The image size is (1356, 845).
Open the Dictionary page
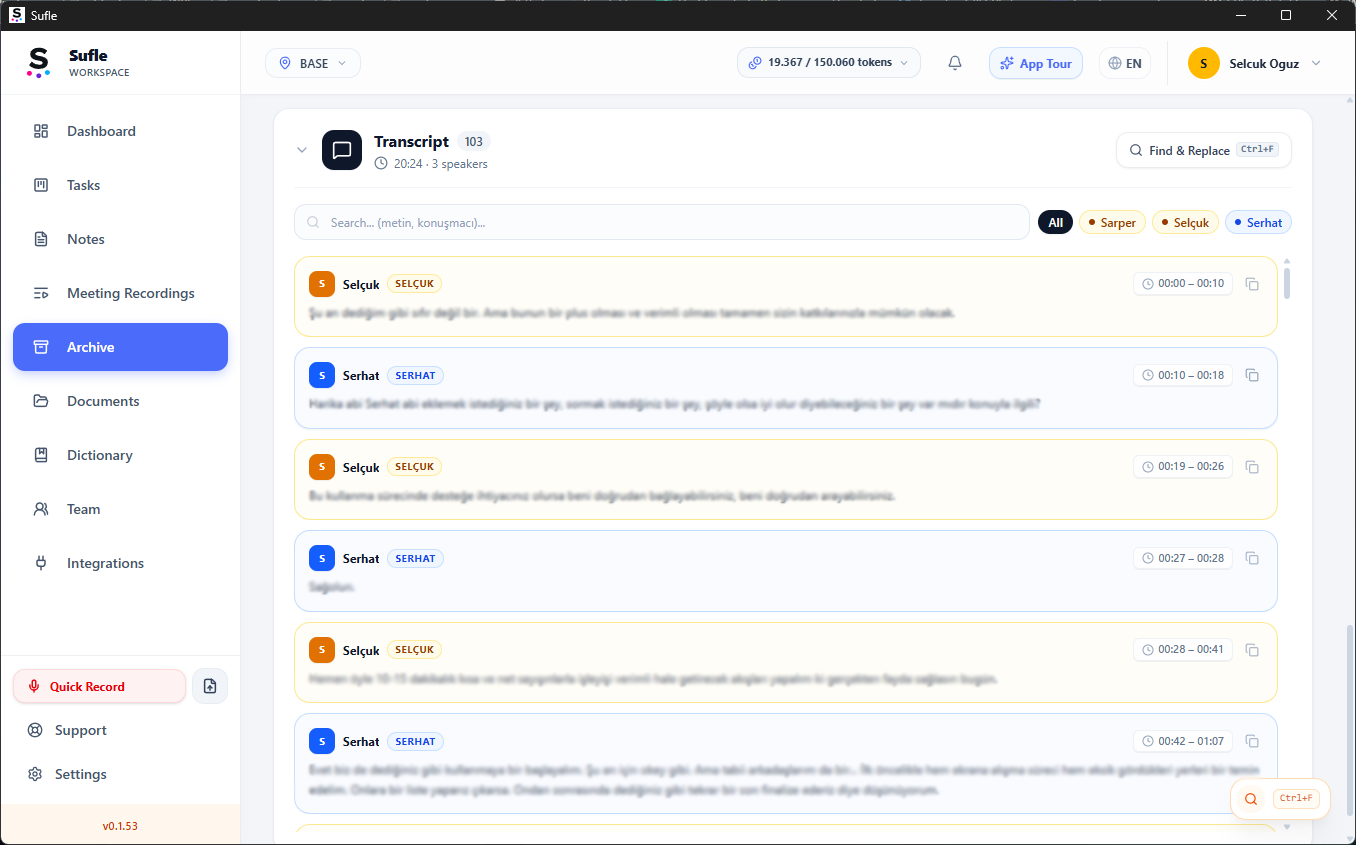point(120,455)
